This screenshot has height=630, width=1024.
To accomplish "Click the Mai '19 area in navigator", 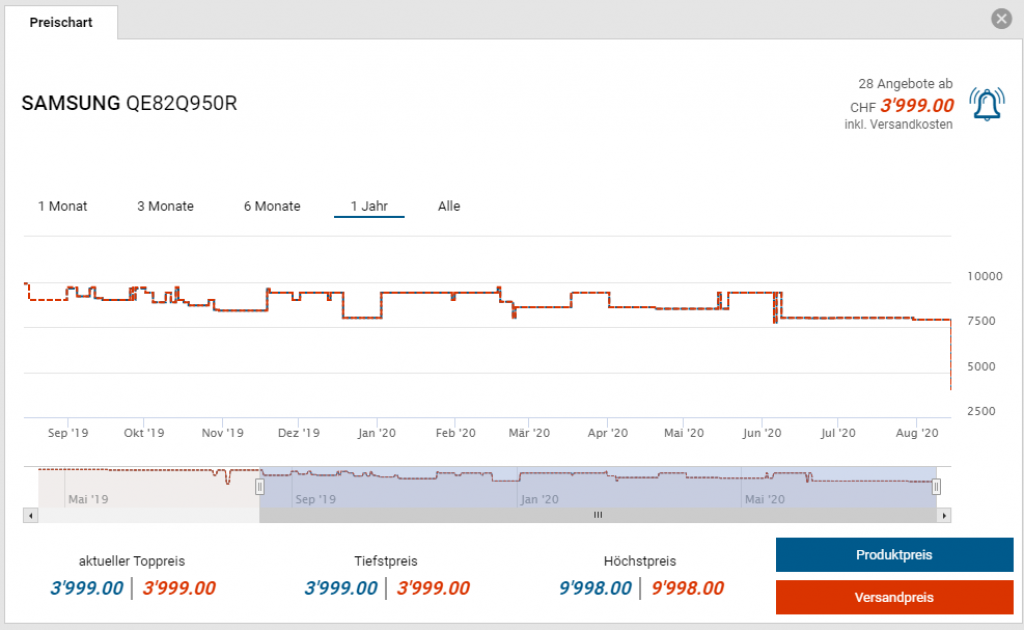I will tap(86, 497).
